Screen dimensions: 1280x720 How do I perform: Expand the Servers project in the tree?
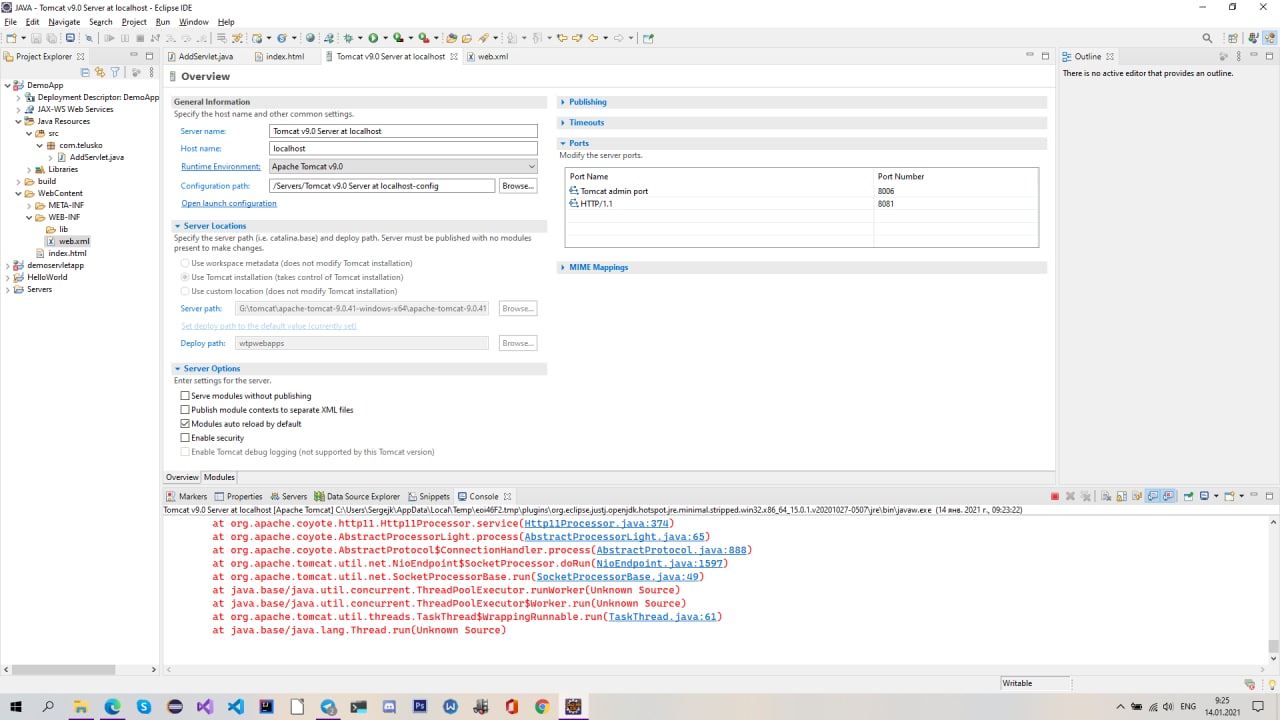[x=8, y=289]
